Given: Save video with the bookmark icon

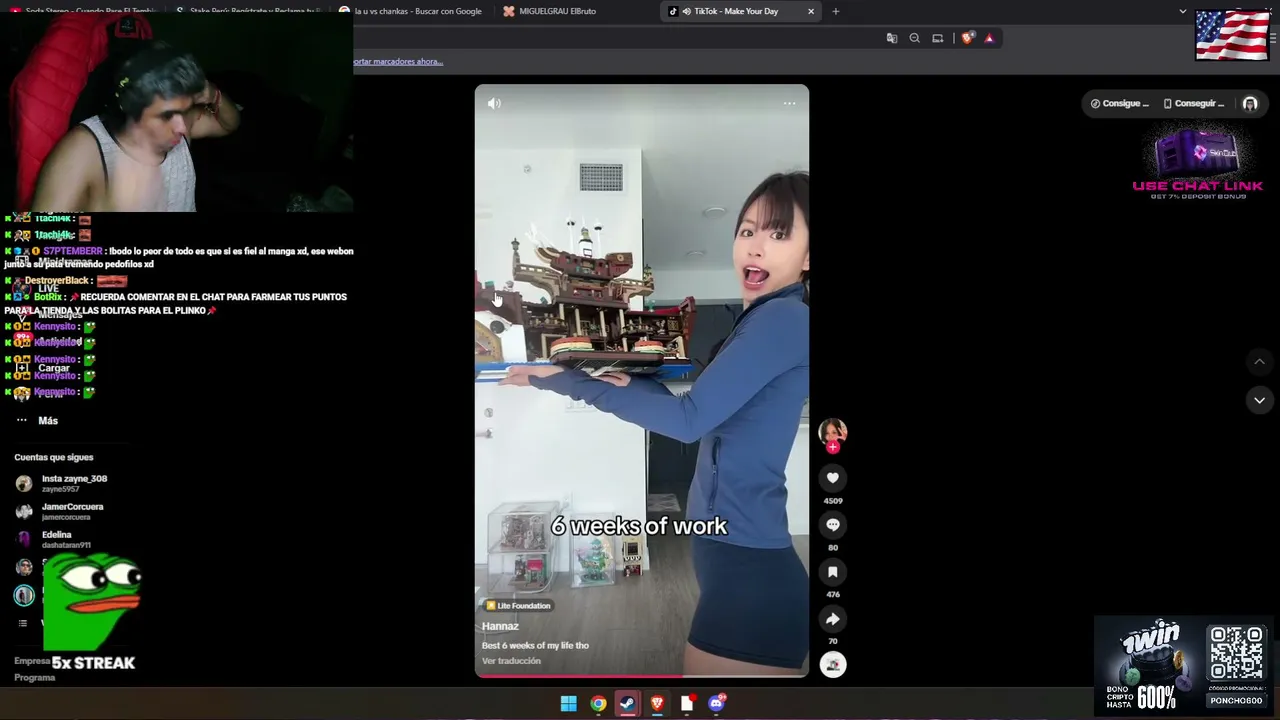Looking at the screenshot, I should pyautogui.click(x=832, y=572).
